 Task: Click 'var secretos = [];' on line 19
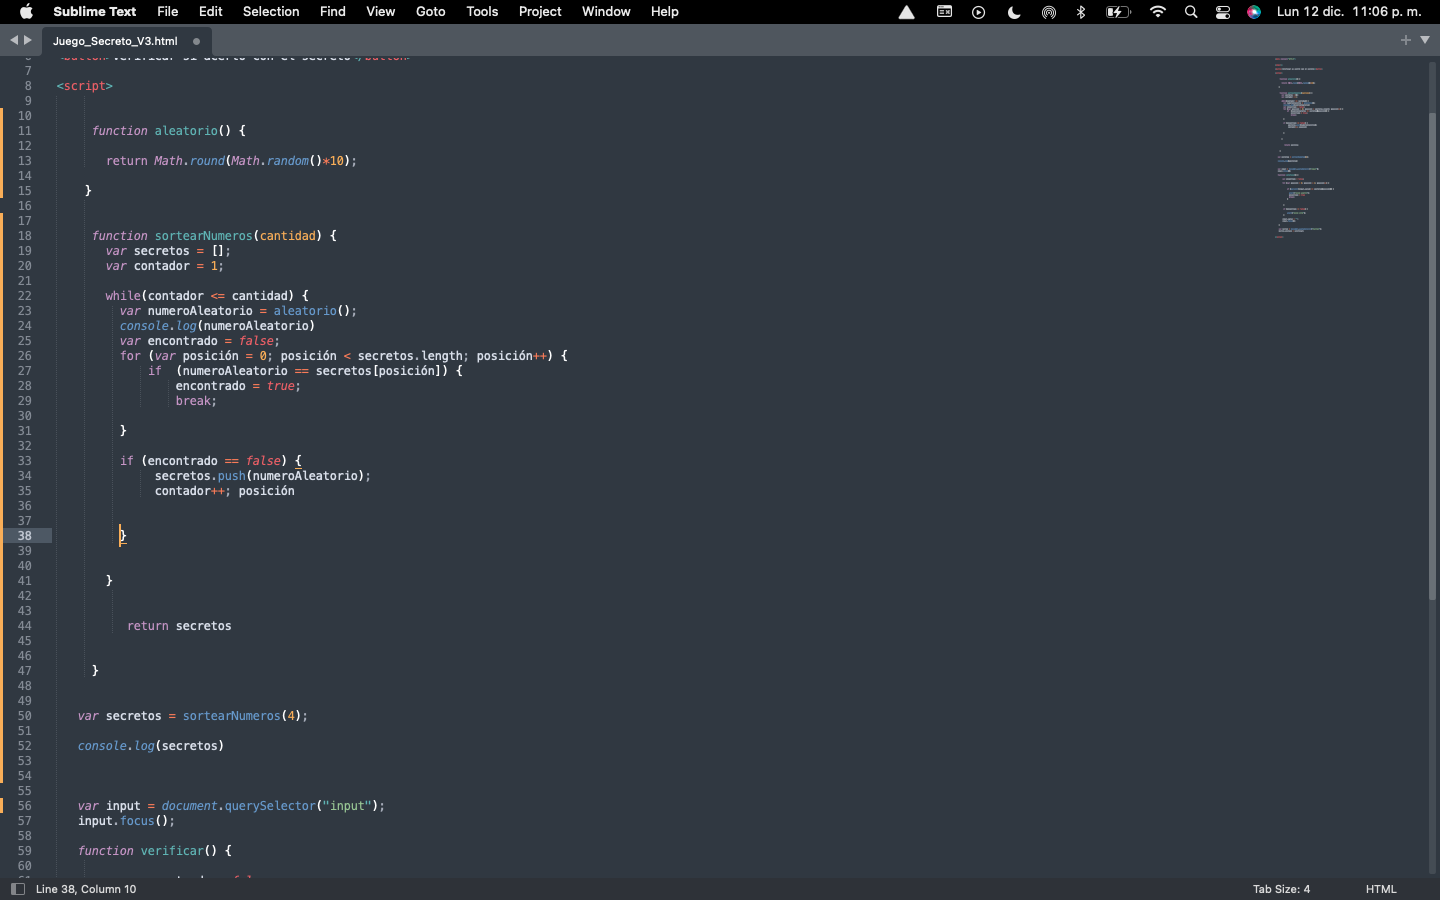click(x=168, y=251)
